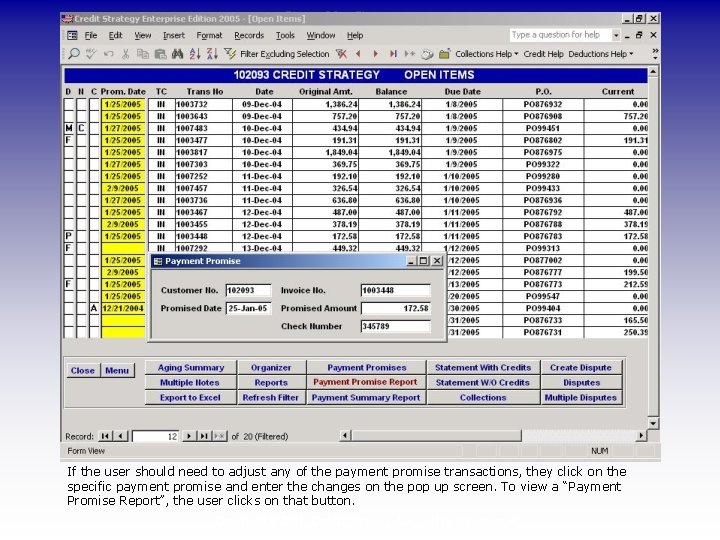The height and width of the screenshot is (540, 720).
Task: Click the 'Type a question for help' box
Action: [560, 35]
